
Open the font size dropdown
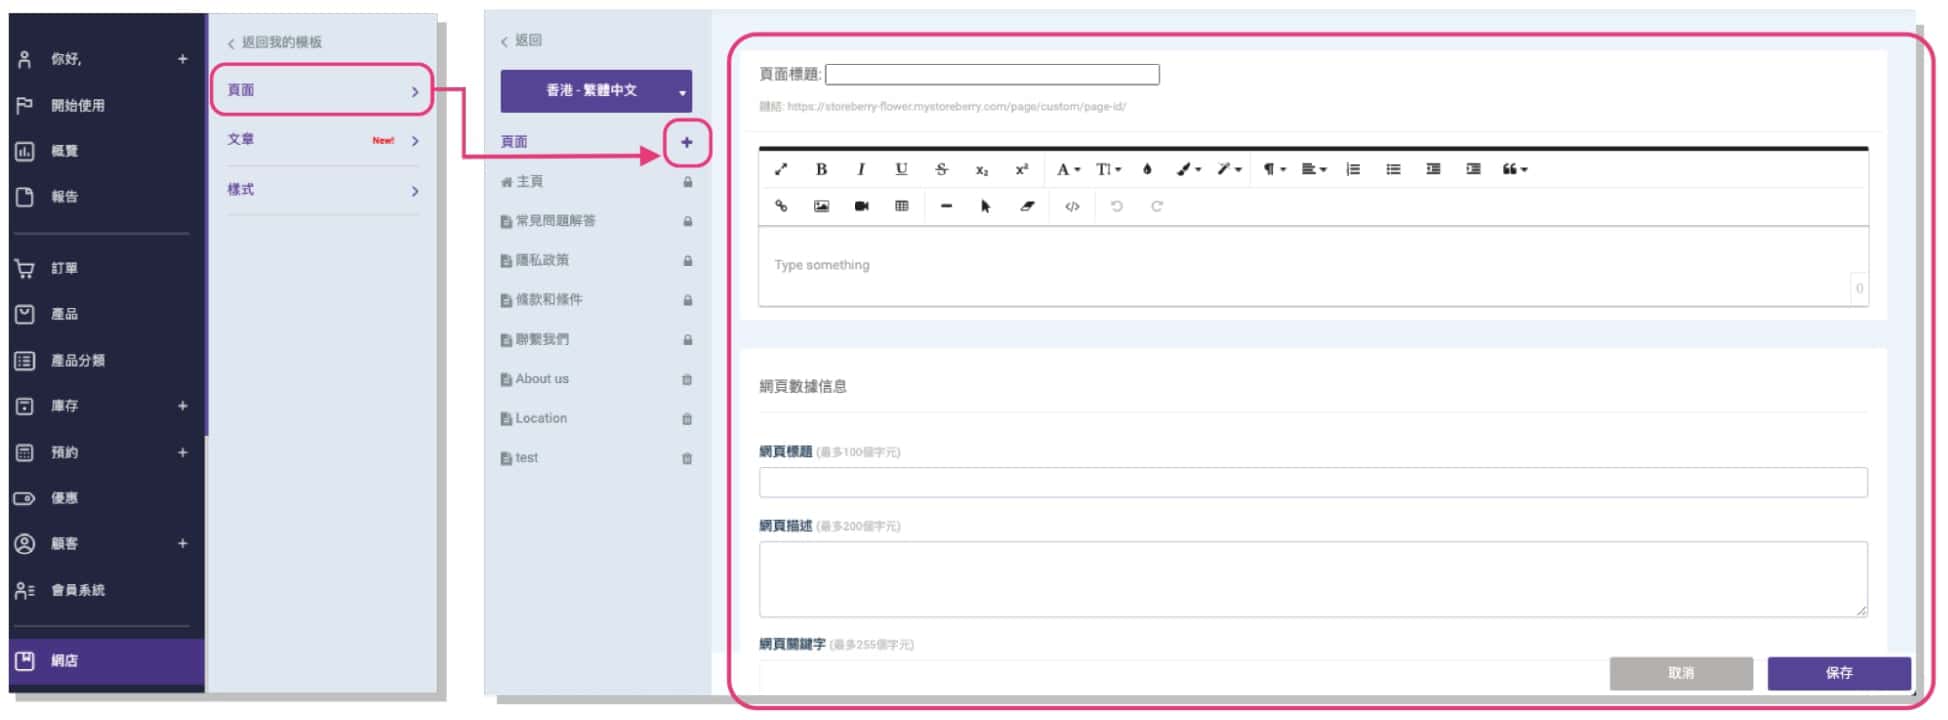point(1108,169)
